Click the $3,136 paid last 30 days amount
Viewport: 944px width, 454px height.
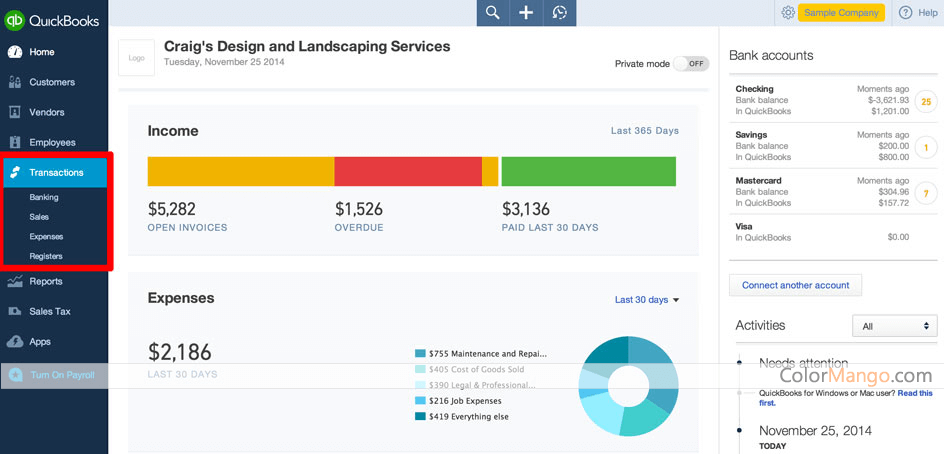pos(526,210)
